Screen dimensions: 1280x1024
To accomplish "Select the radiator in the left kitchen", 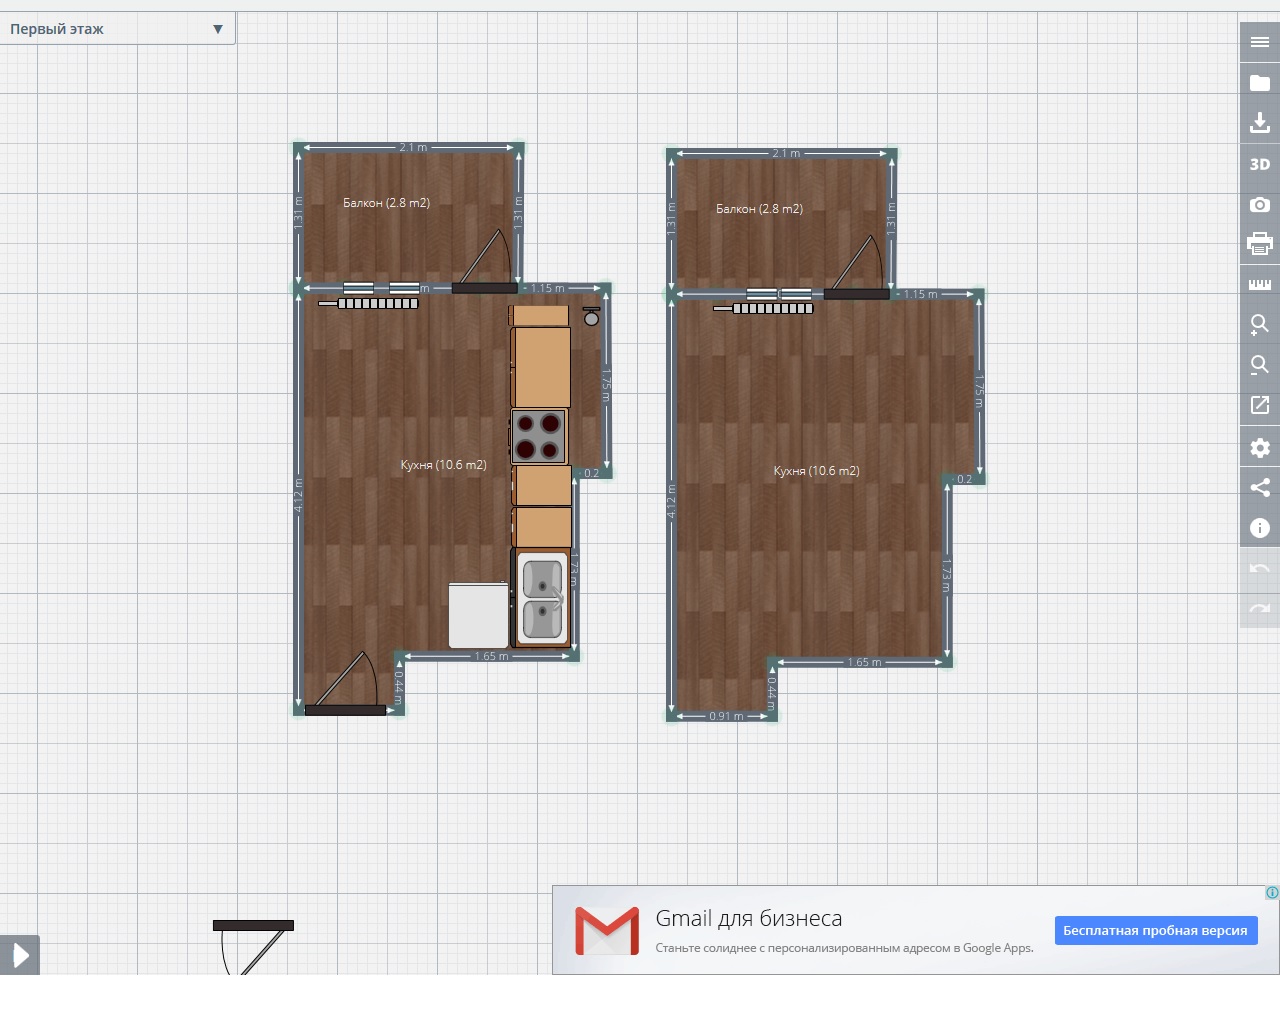I will 369,303.
